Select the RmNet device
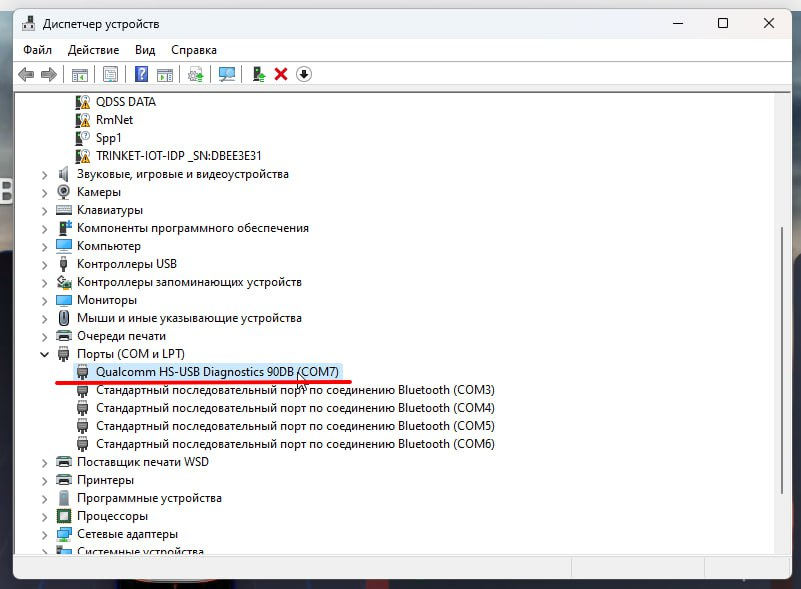This screenshot has height=589, width=801. click(x=114, y=120)
